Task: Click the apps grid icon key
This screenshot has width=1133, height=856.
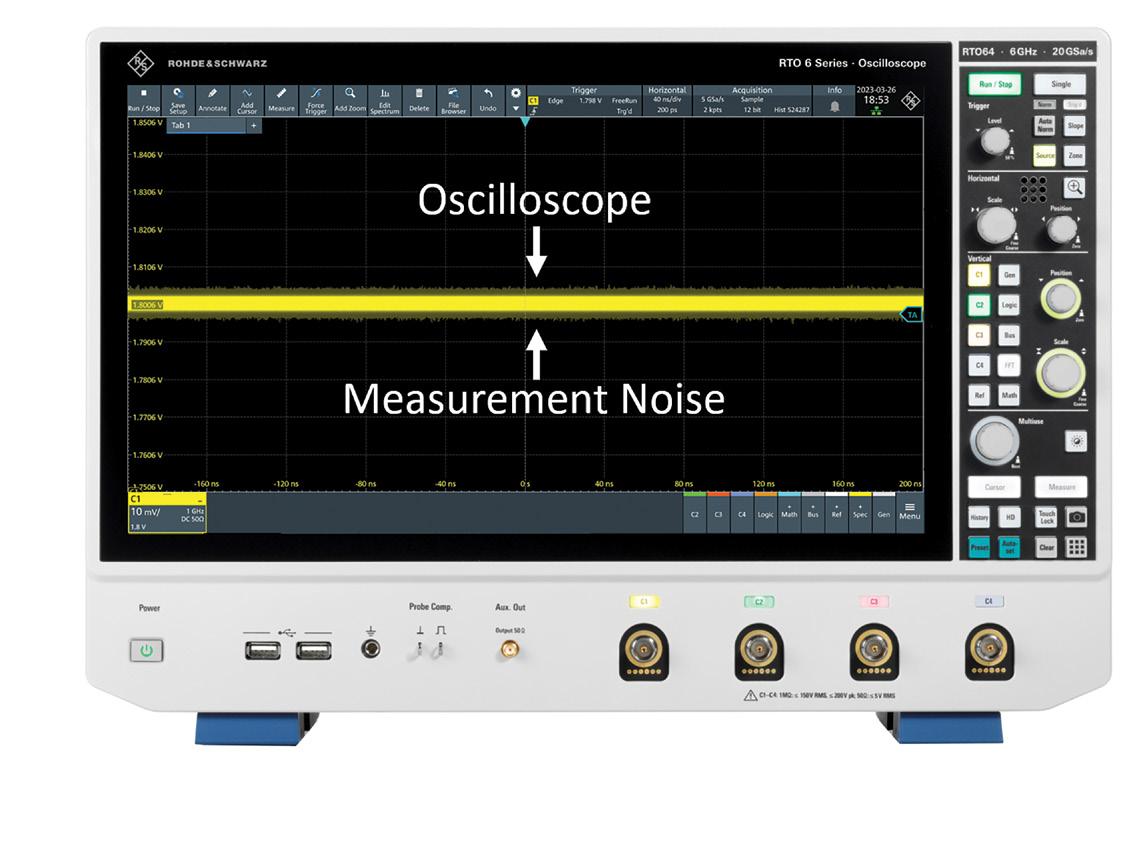Action: (x=1077, y=548)
